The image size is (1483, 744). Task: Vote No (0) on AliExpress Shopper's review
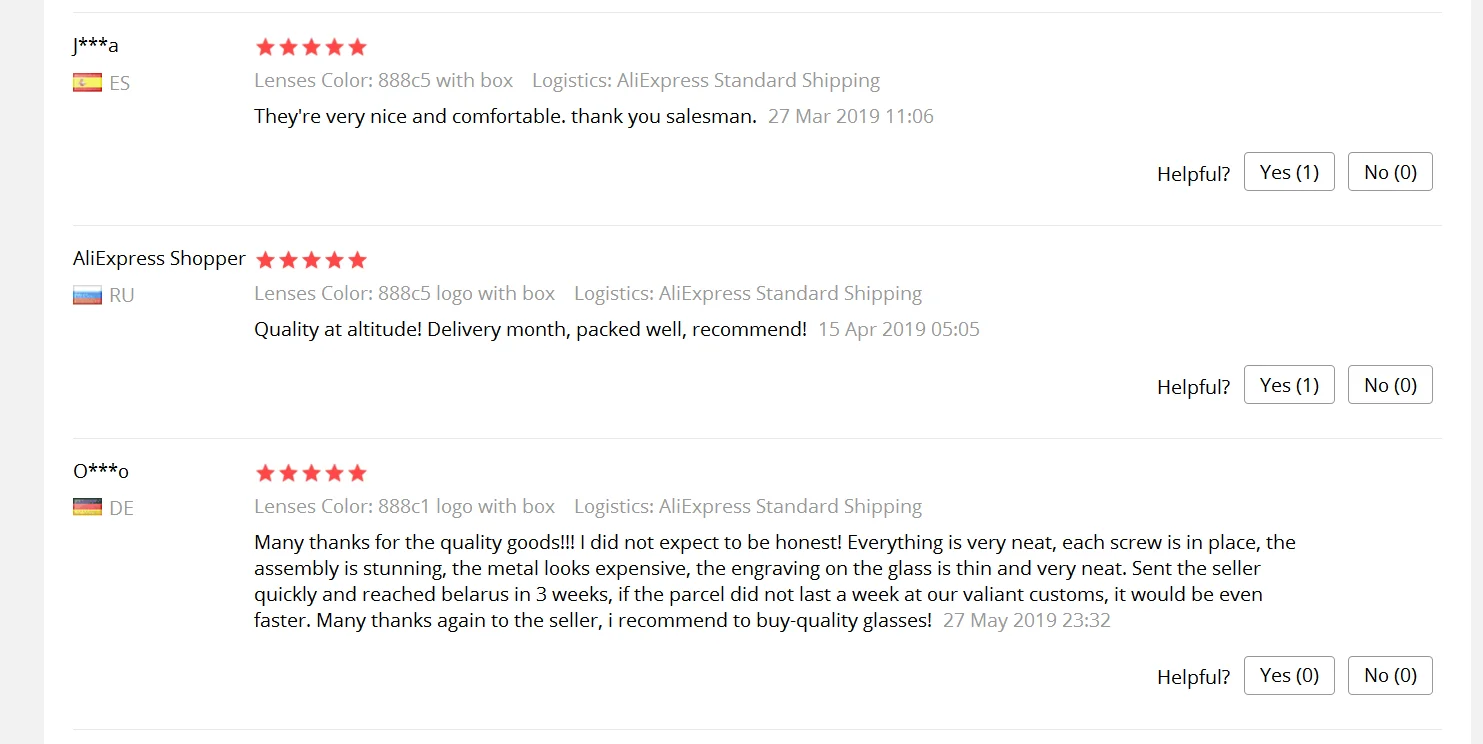click(1390, 385)
